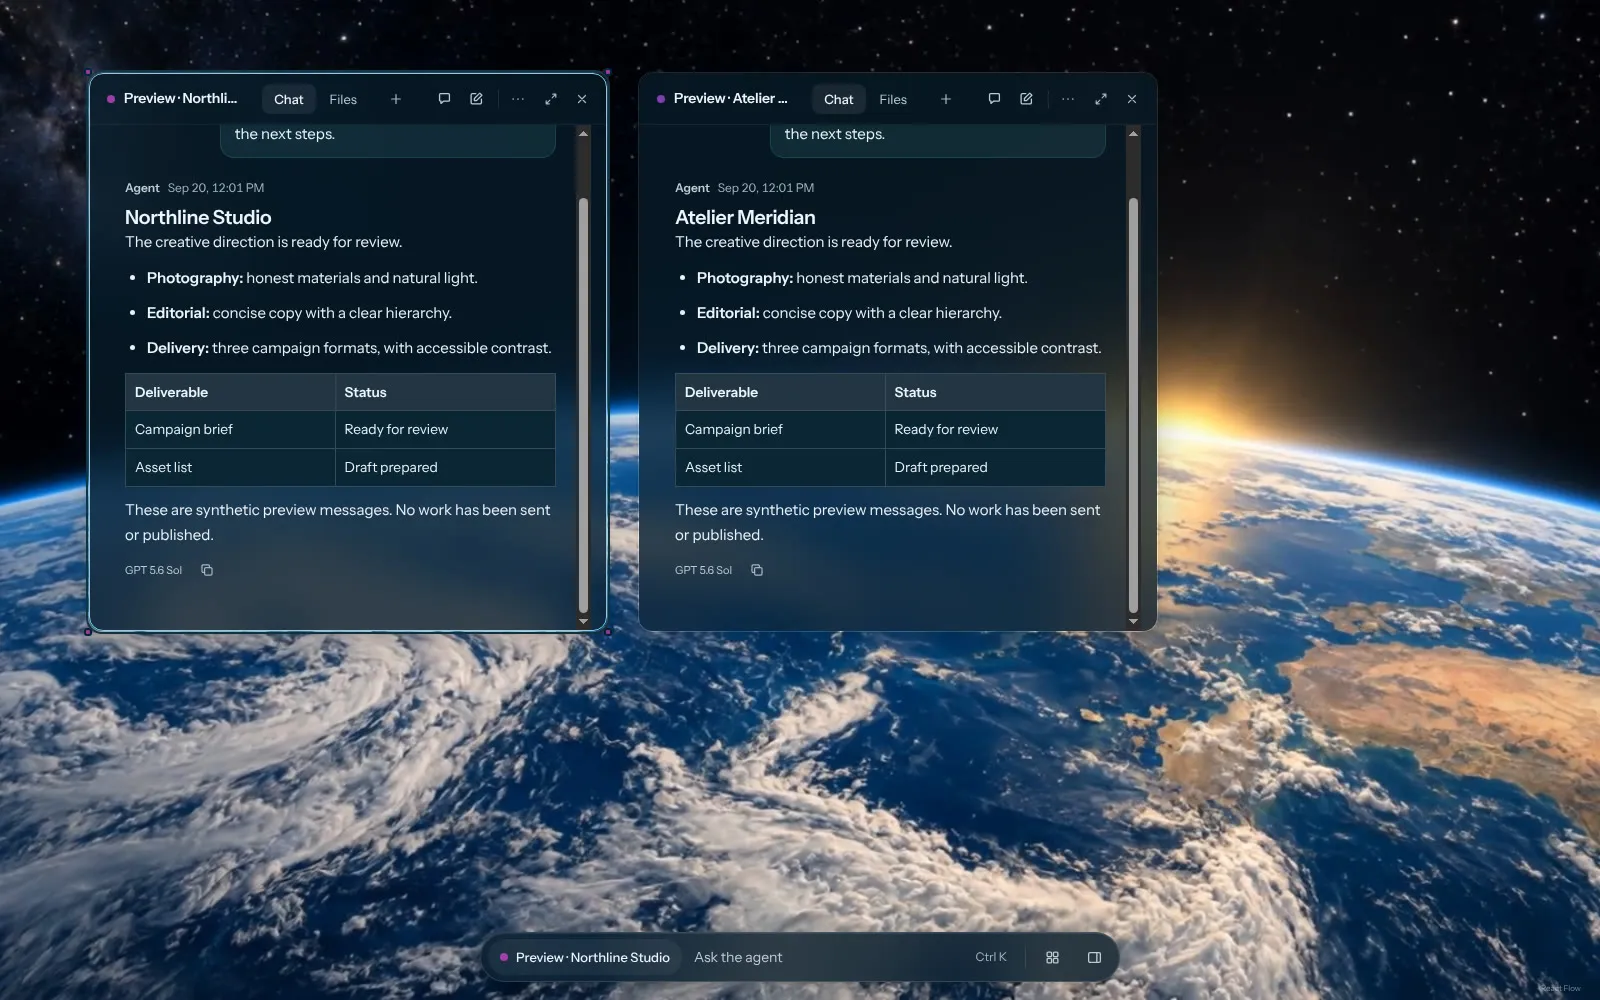This screenshot has height=1000, width=1600.
Task: Switch to Files tab in Northline window
Action: (343, 99)
